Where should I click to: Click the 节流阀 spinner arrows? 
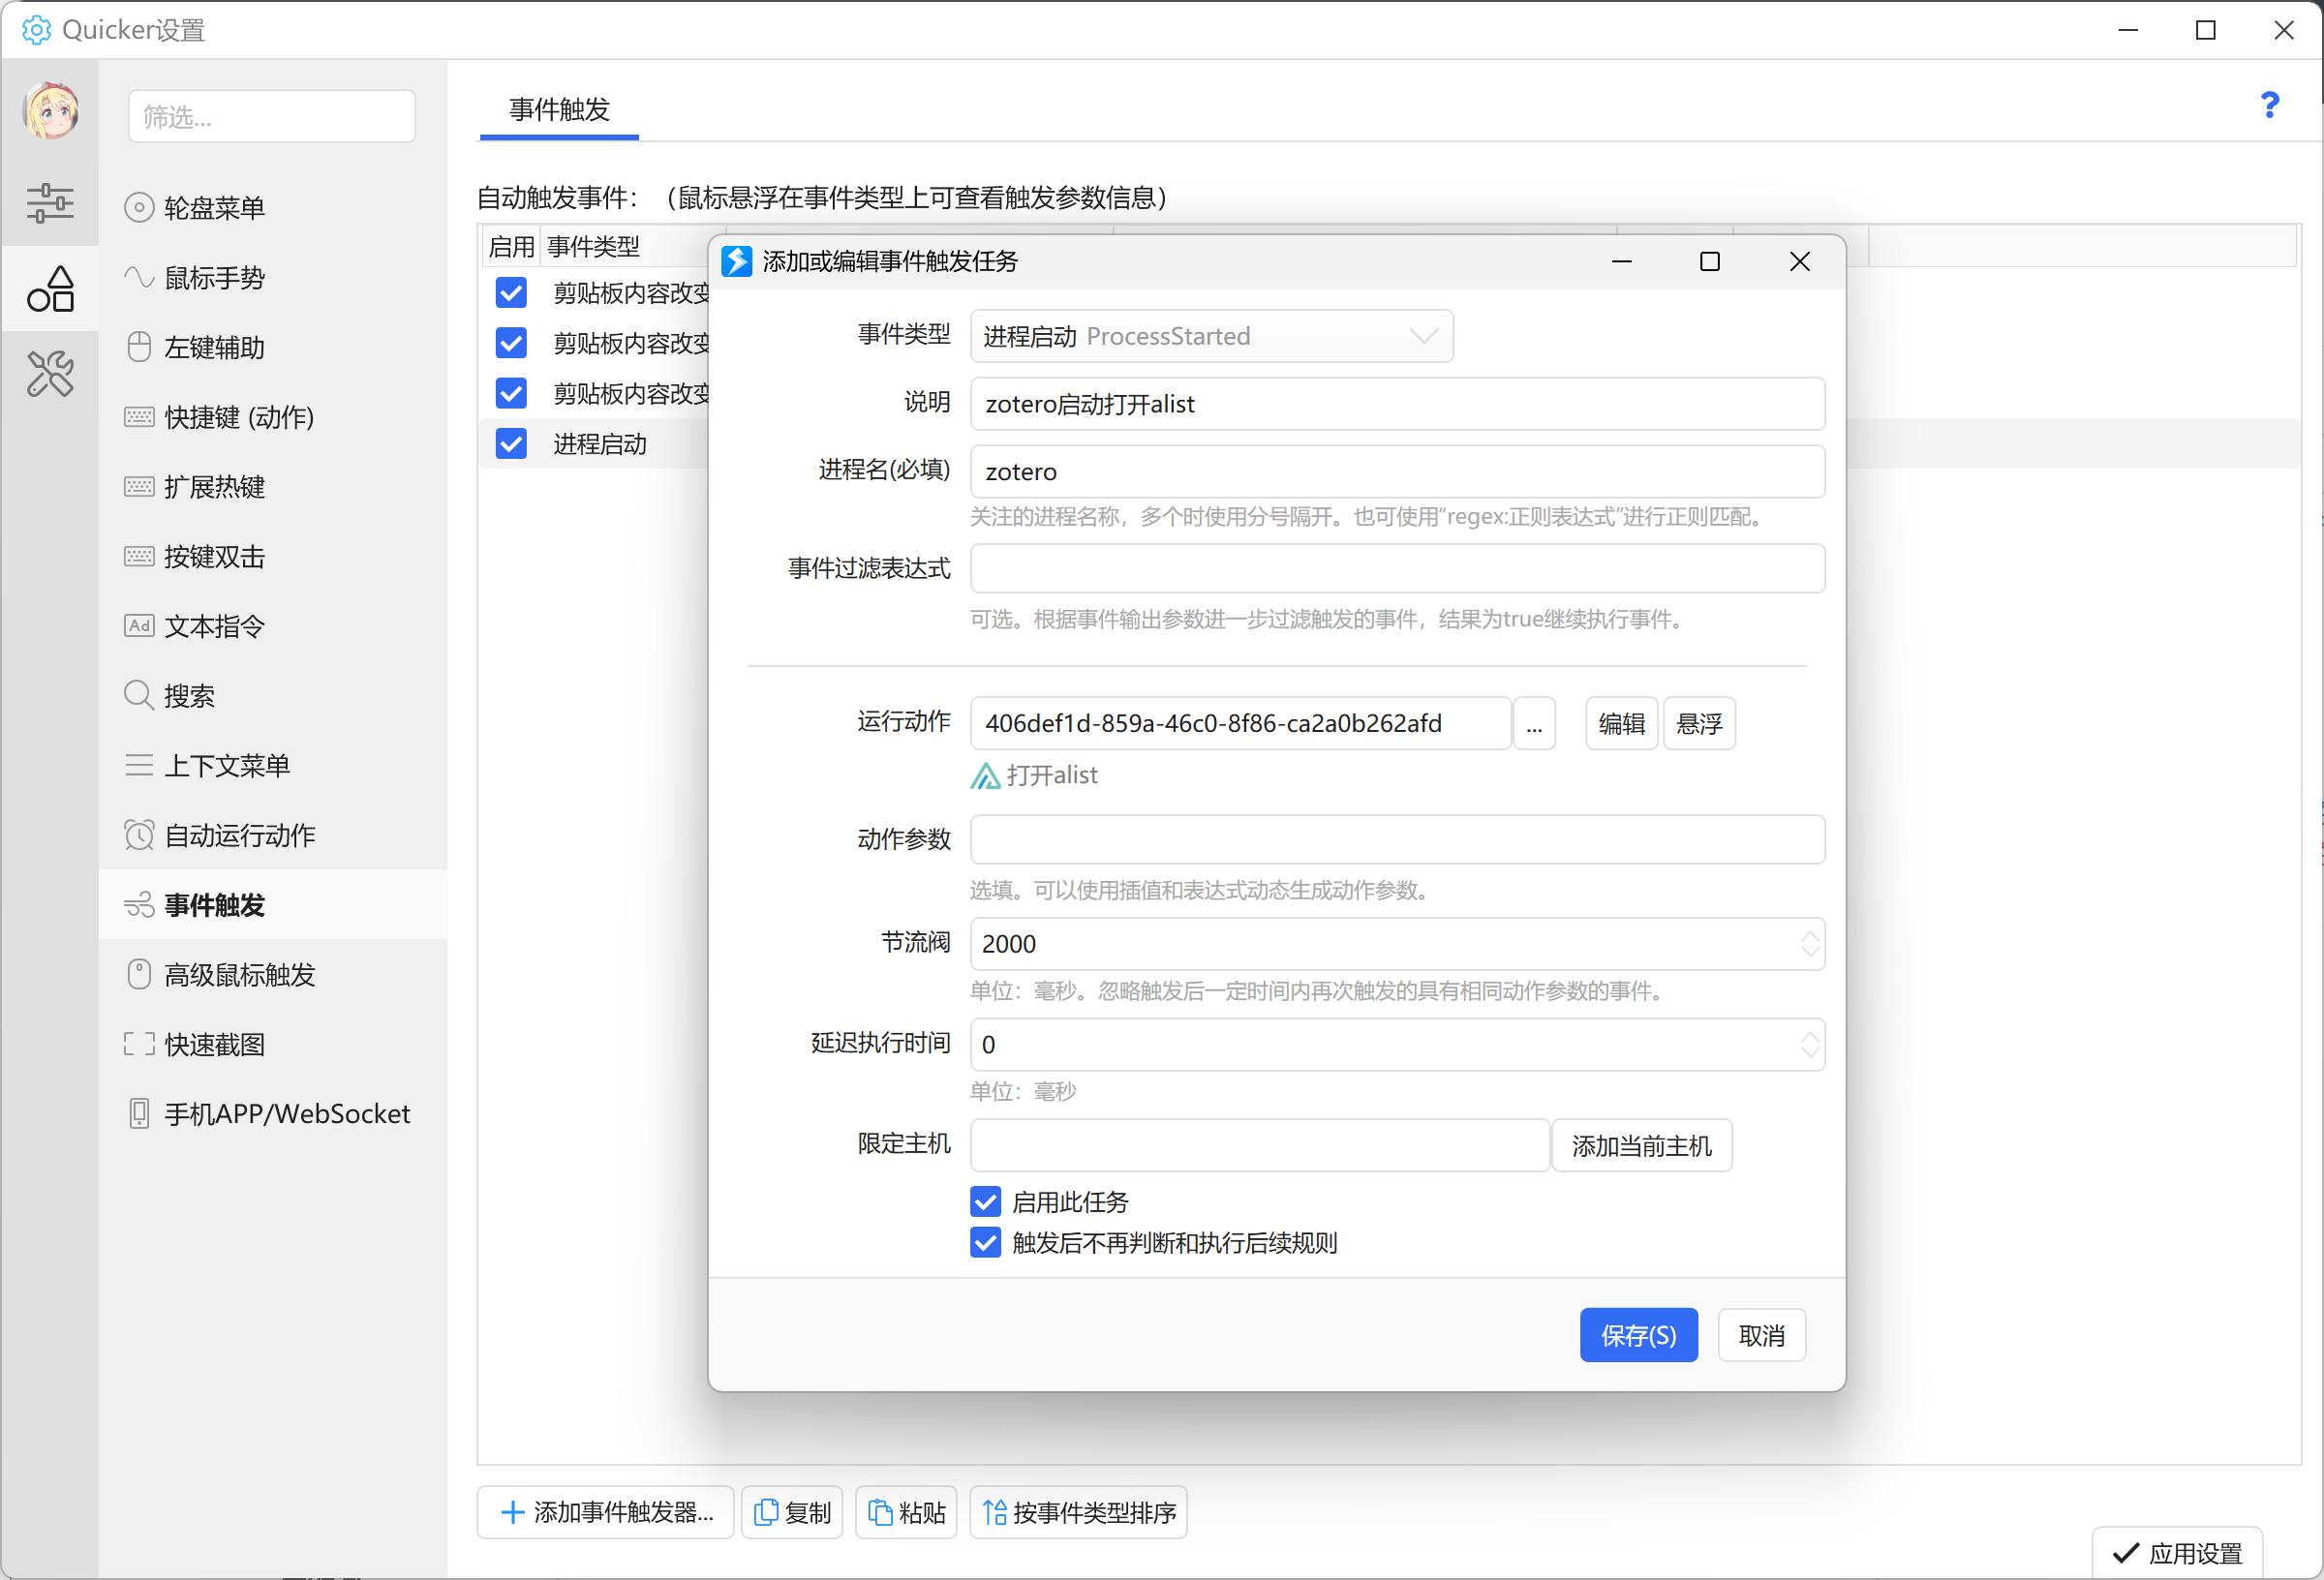pos(1809,944)
